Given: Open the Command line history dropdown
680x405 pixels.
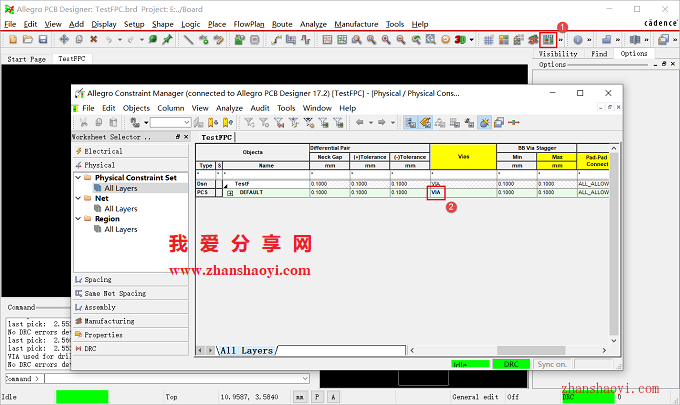Looking at the screenshot, I should coord(305,379).
